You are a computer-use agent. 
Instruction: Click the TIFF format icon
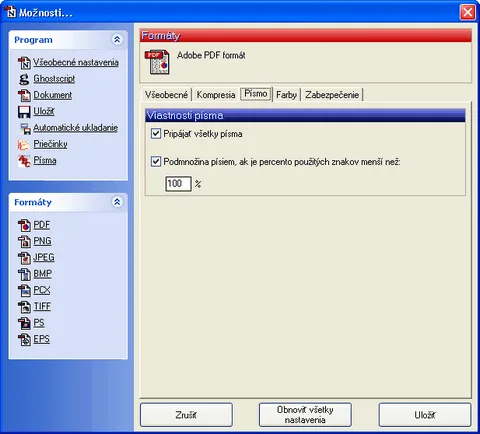point(24,307)
